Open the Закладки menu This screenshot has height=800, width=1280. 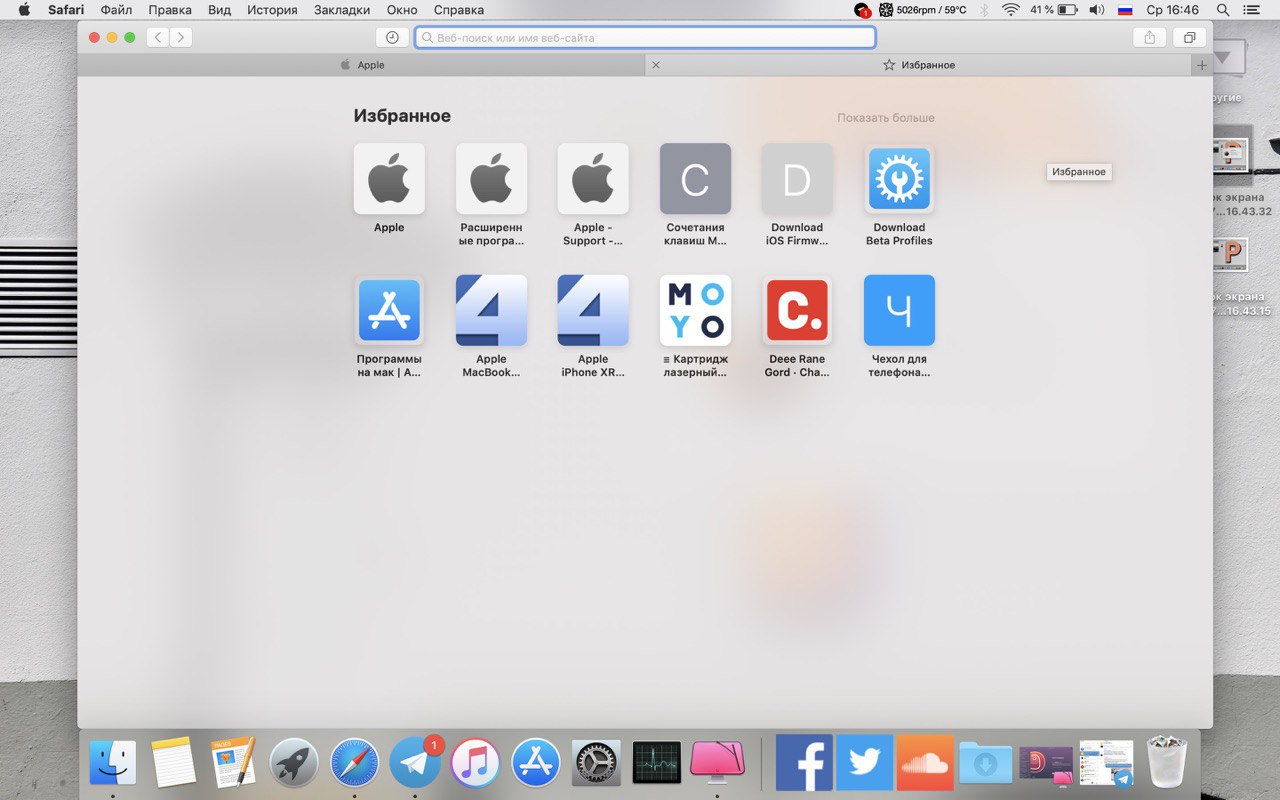point(342,10)
